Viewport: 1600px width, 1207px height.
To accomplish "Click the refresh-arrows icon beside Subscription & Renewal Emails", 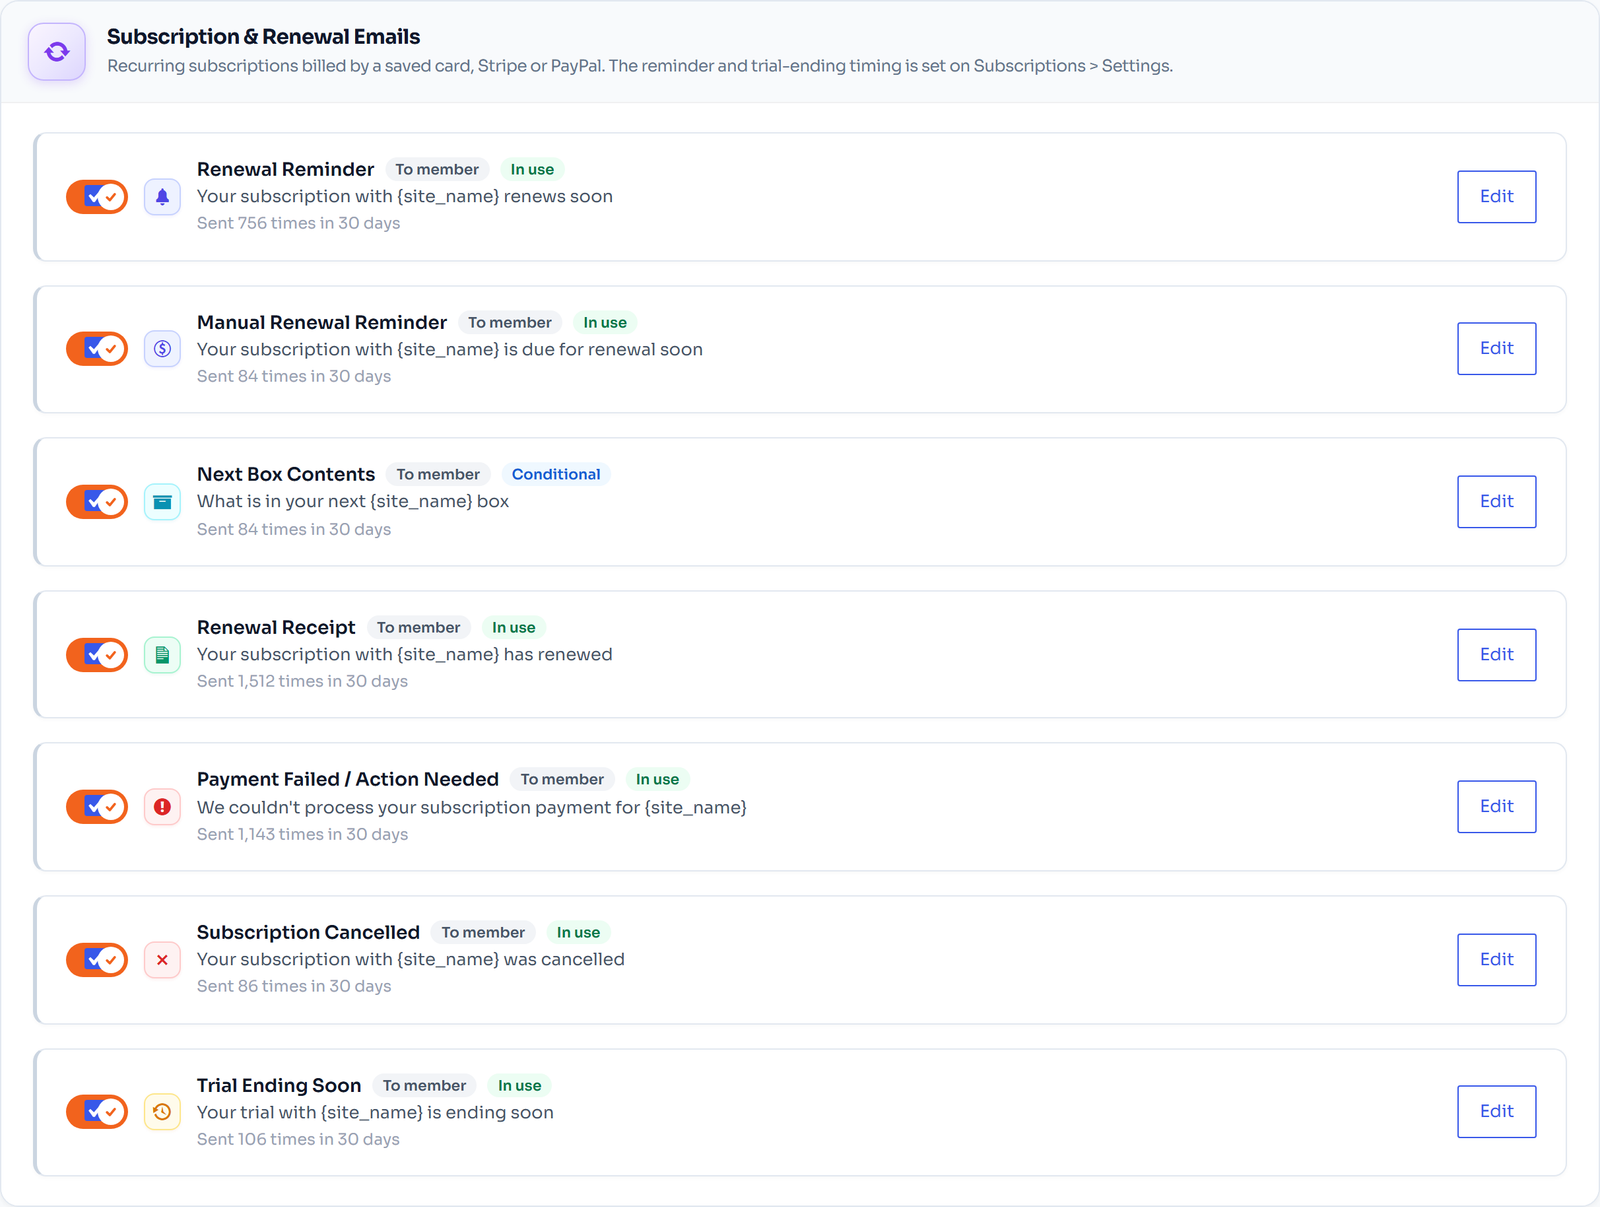I will 57,52.
